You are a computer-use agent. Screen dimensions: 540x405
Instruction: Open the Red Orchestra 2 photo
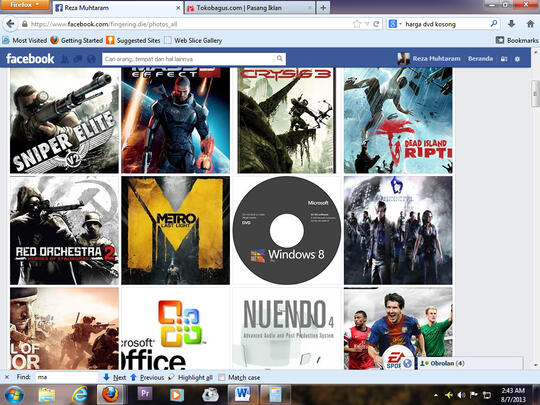(x=64, y=230)
